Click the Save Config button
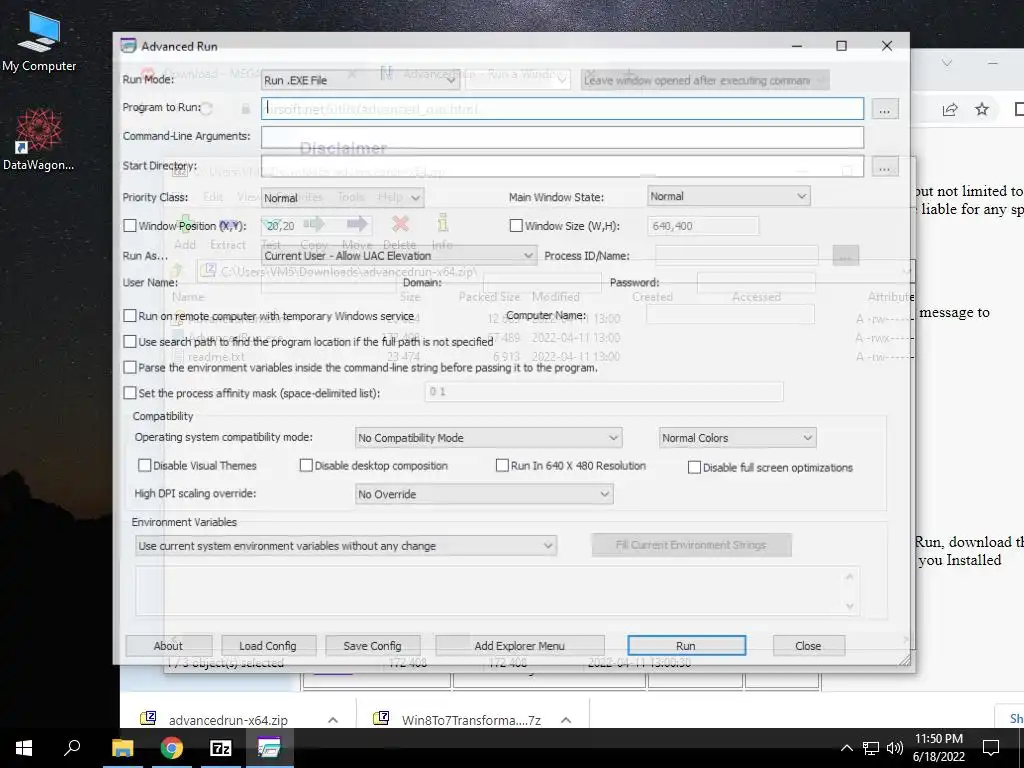Image resolution: width=1024 pixels, height=768 pixels. tap(373, 645)
